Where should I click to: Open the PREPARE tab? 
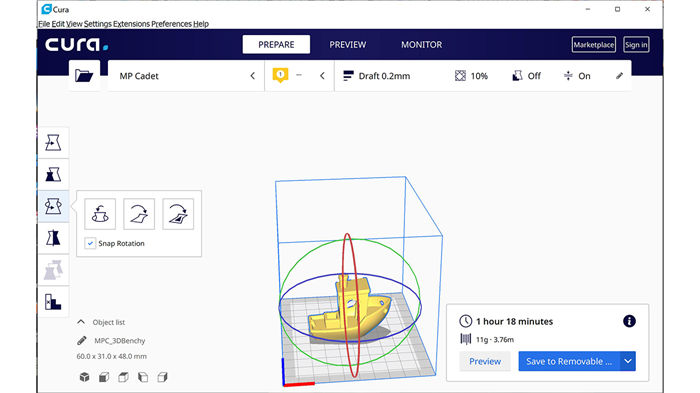[x=276, y=45]
